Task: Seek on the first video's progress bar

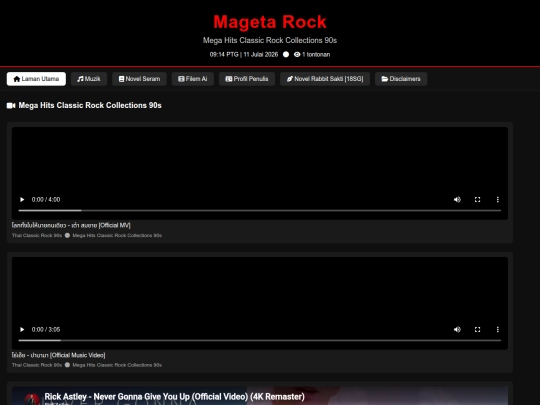Action: 260,210
